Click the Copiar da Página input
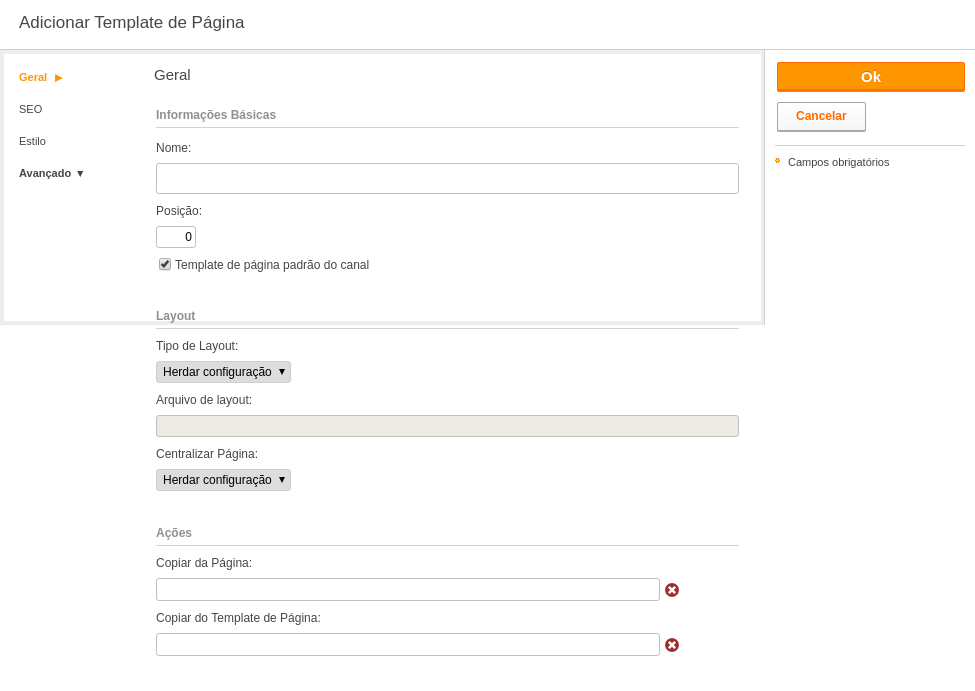975x691 pixels. click(x=407, y=590)
